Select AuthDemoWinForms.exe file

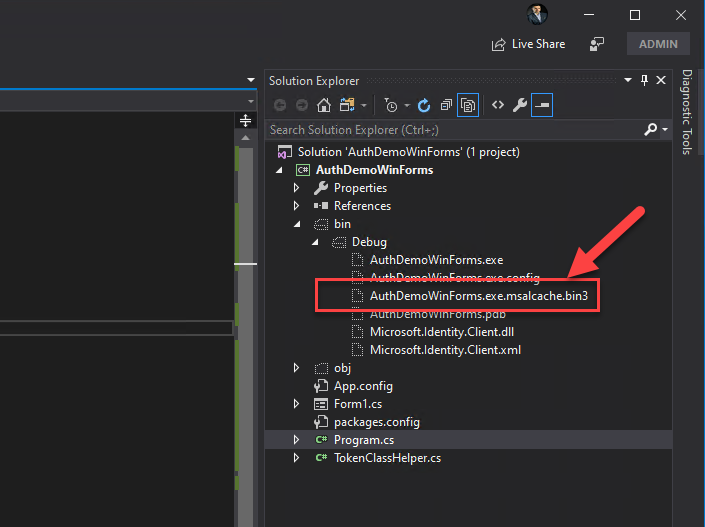coord(436,260)
